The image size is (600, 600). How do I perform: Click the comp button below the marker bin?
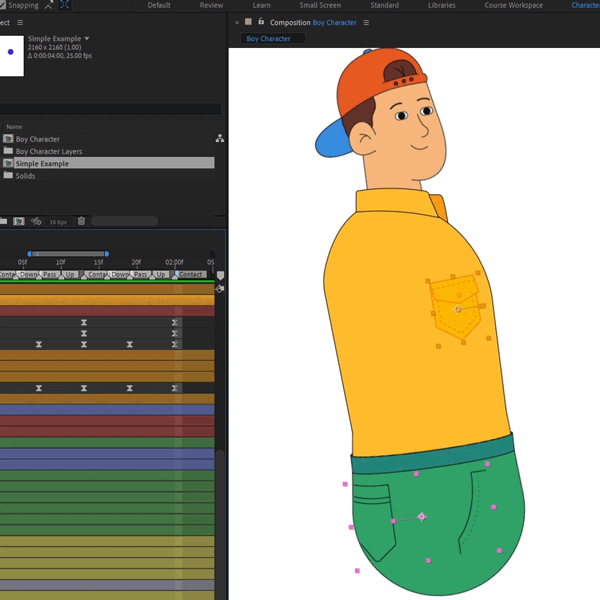(x=220, y=289)
